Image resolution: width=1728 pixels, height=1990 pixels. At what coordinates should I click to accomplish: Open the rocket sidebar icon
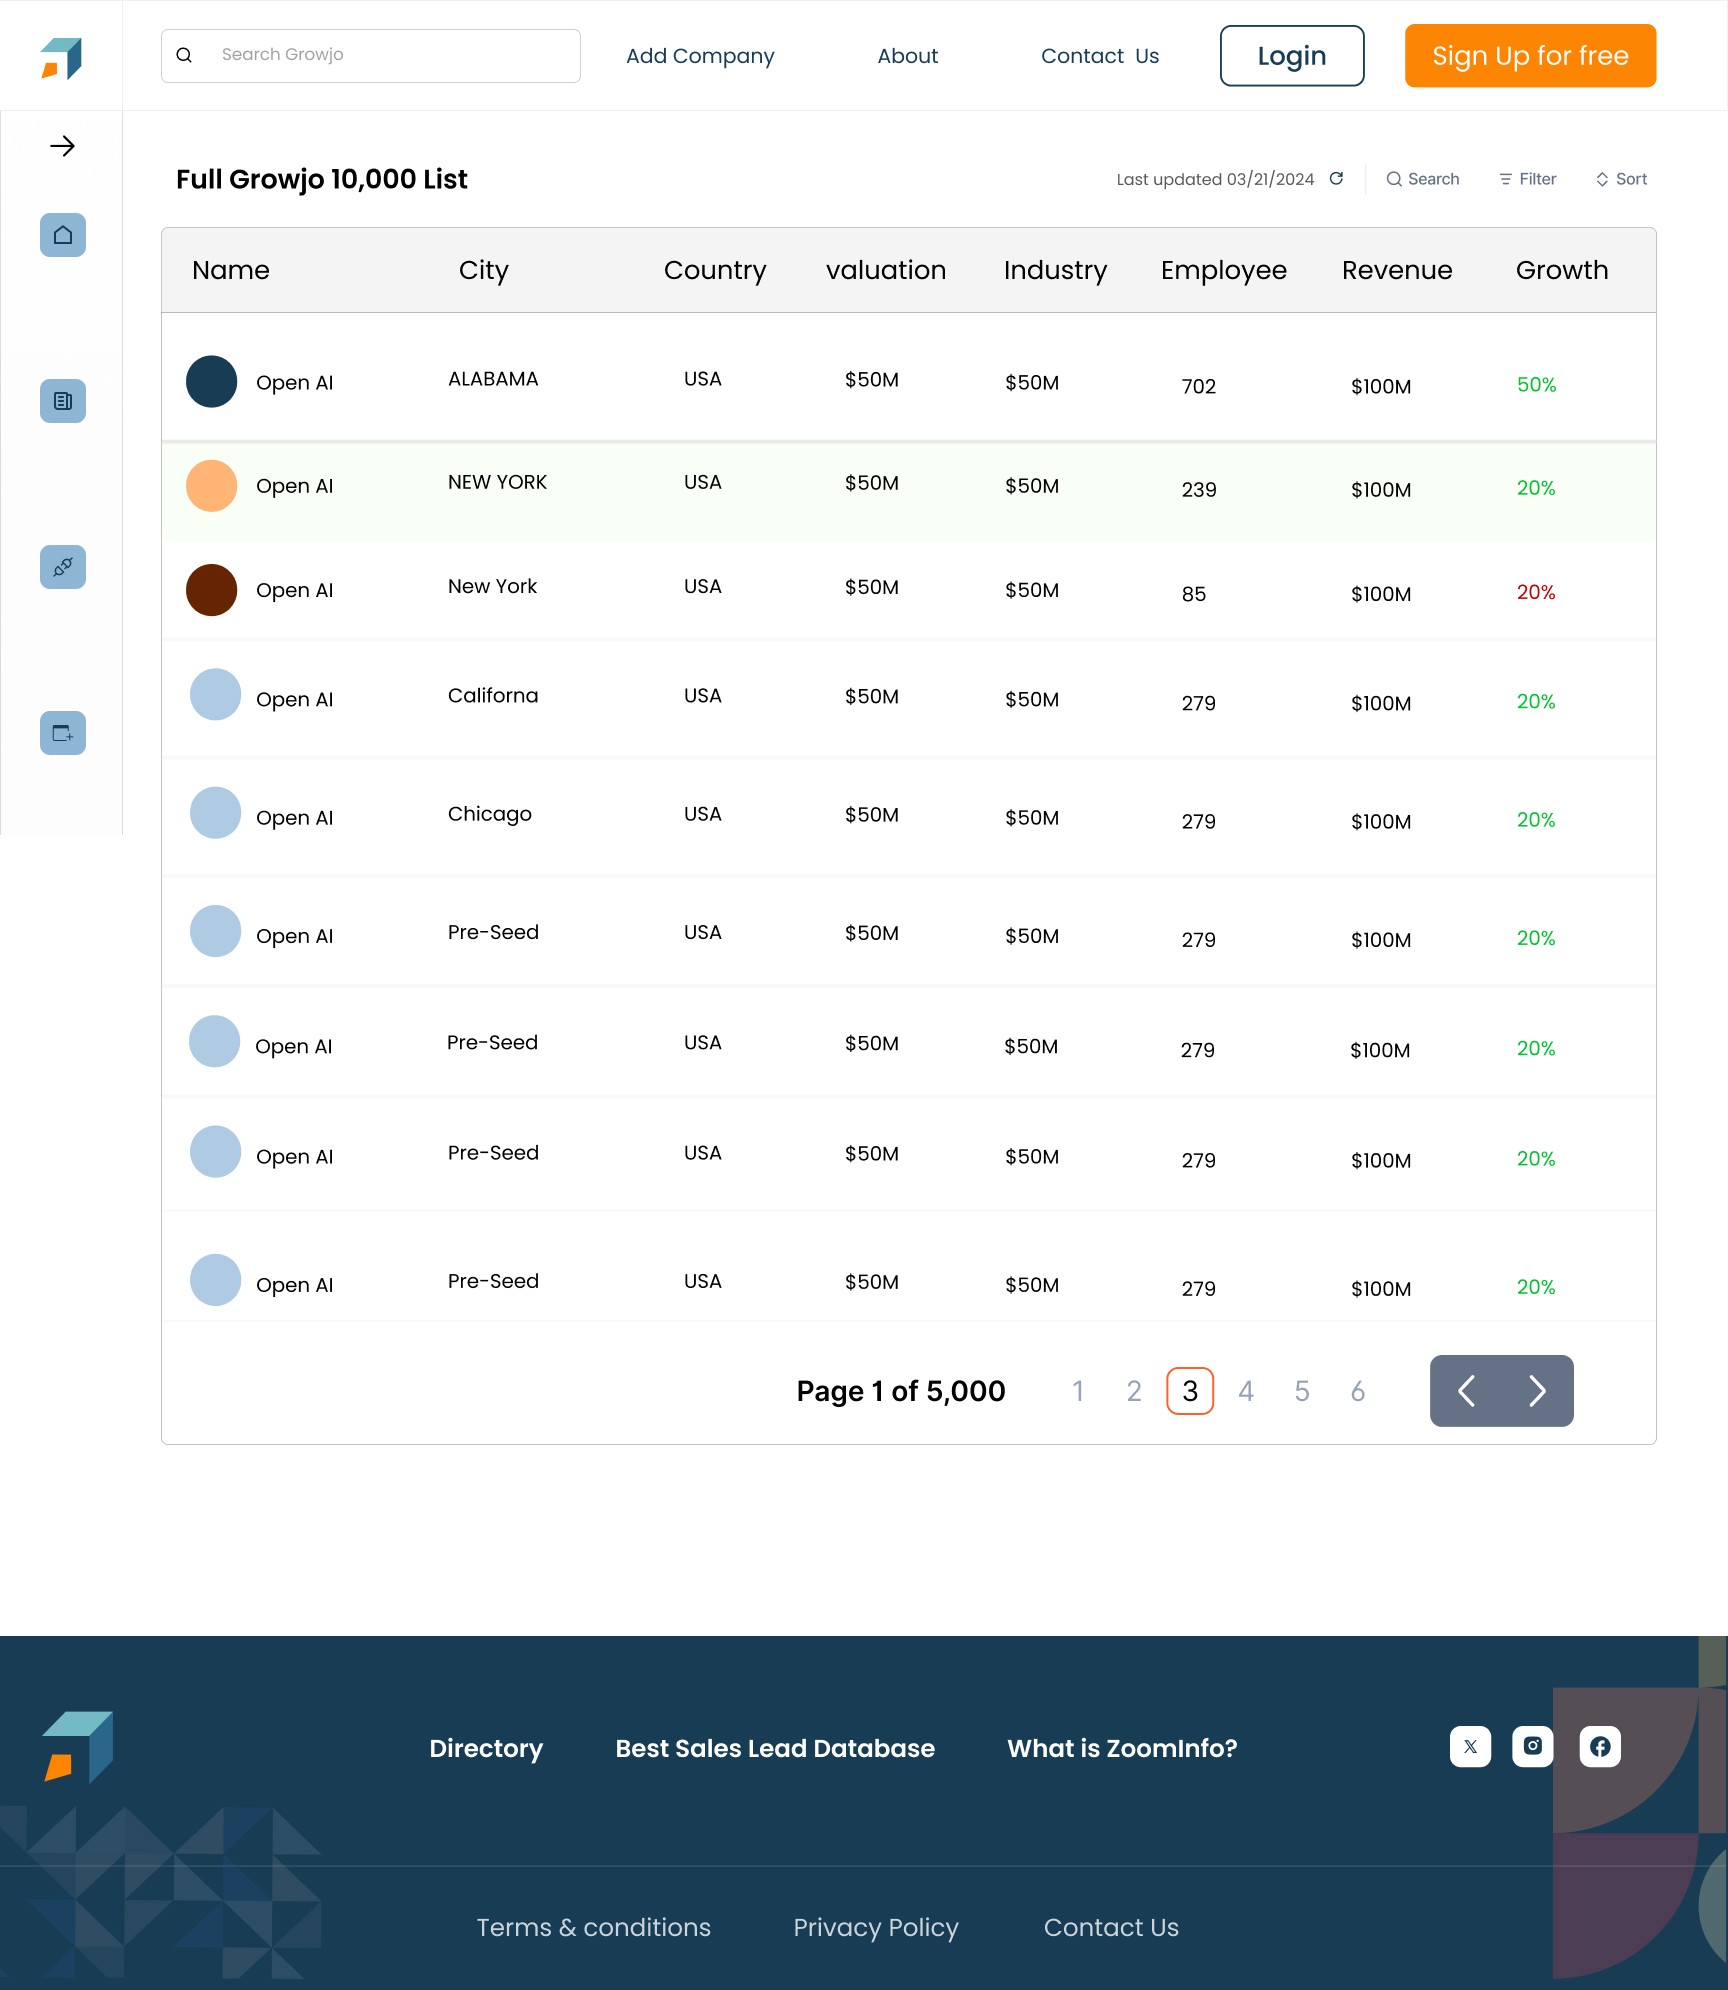click(x=63, y=567)
